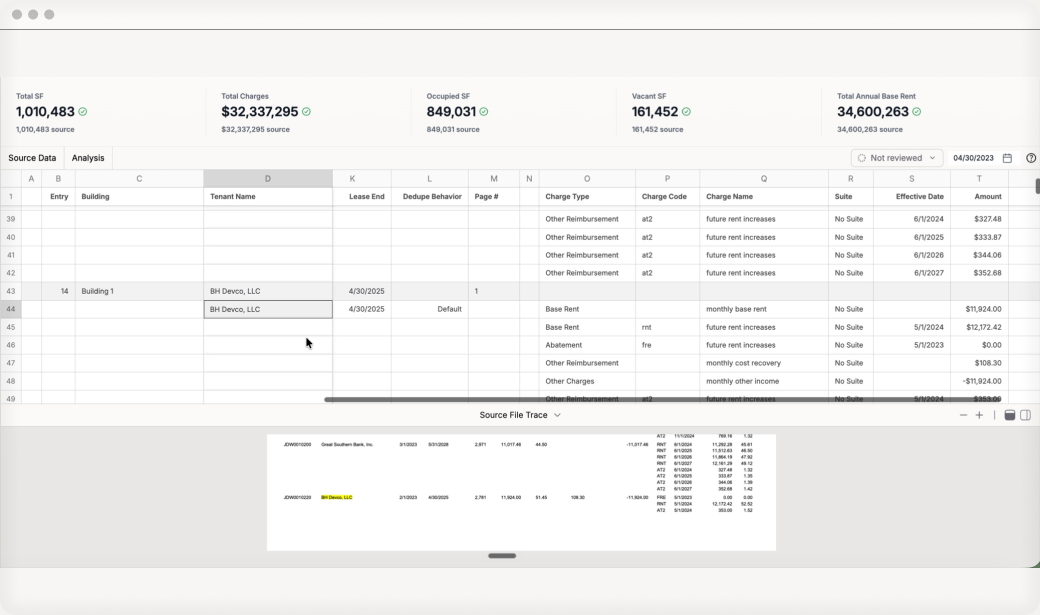Switch to the Analysis tab
This screenshot has width=1040, height=615.
88,158
